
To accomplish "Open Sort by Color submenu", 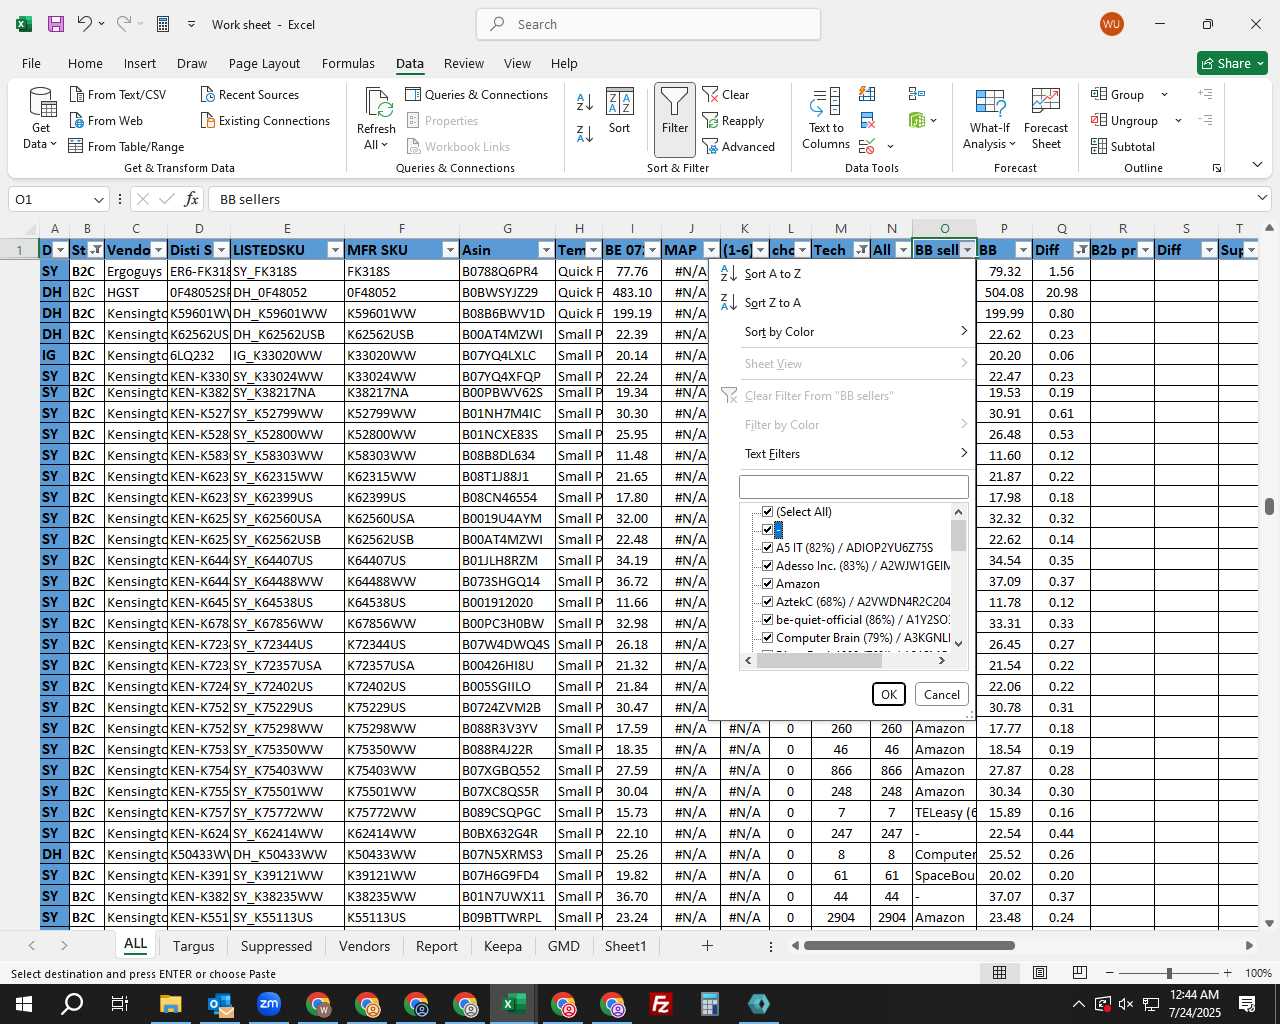I will (x=844, y=332).
